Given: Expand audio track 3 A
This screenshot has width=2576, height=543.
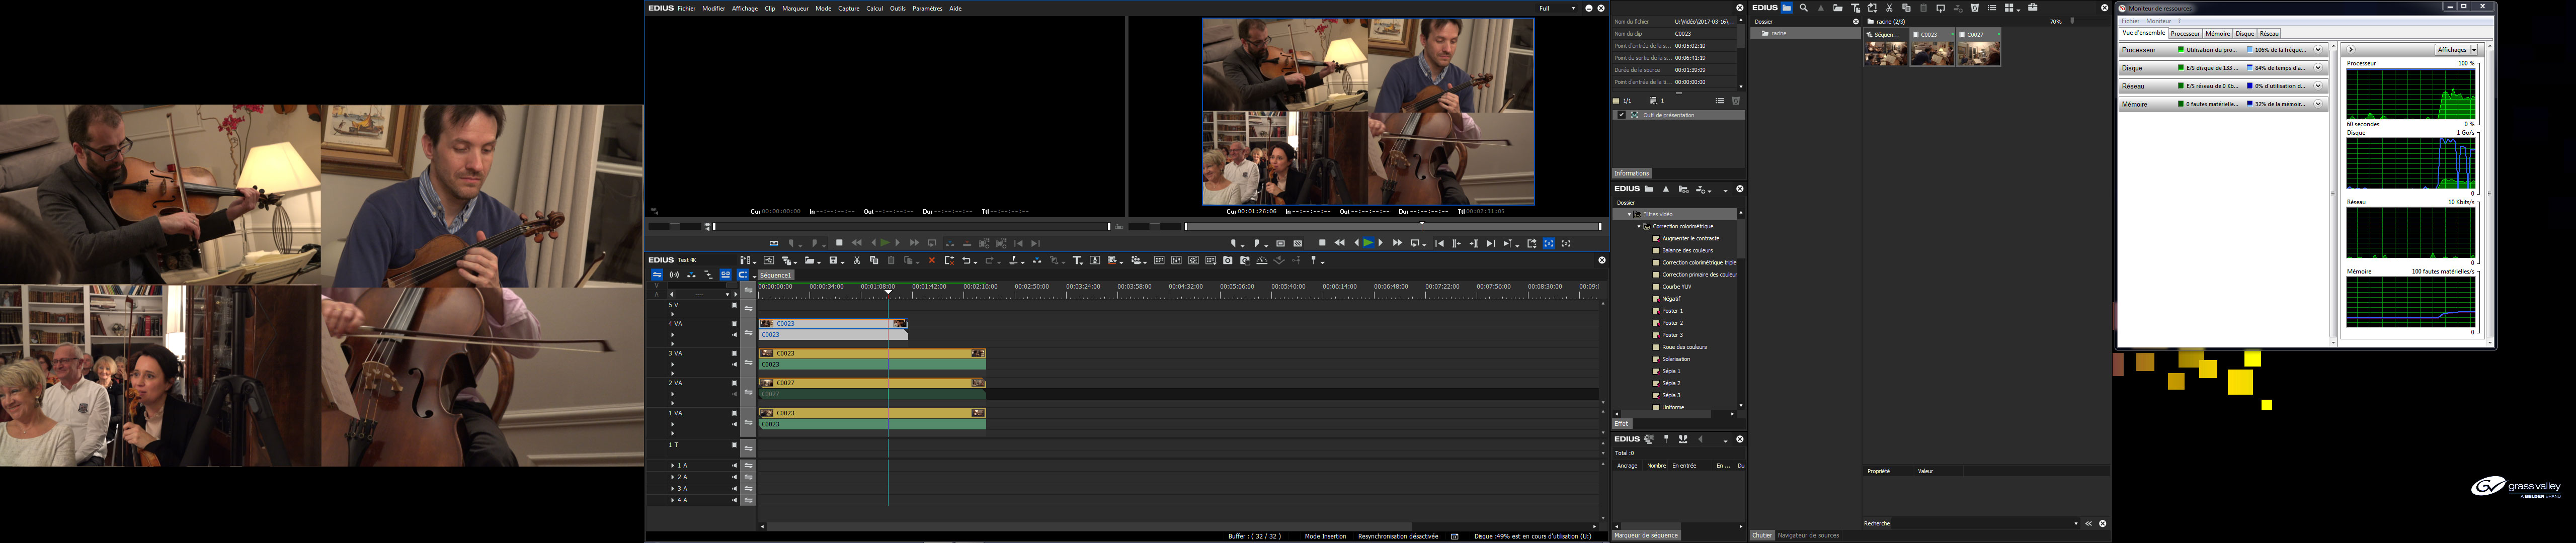Looking at the screenshot, I should click(673, 488).
